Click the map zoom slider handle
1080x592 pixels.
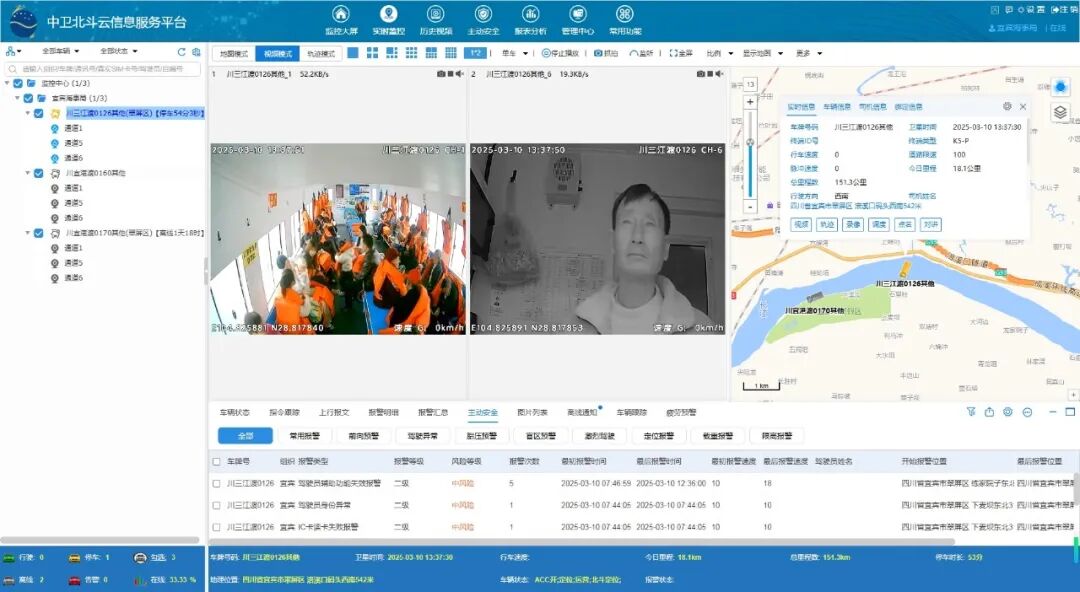[750, 143]
